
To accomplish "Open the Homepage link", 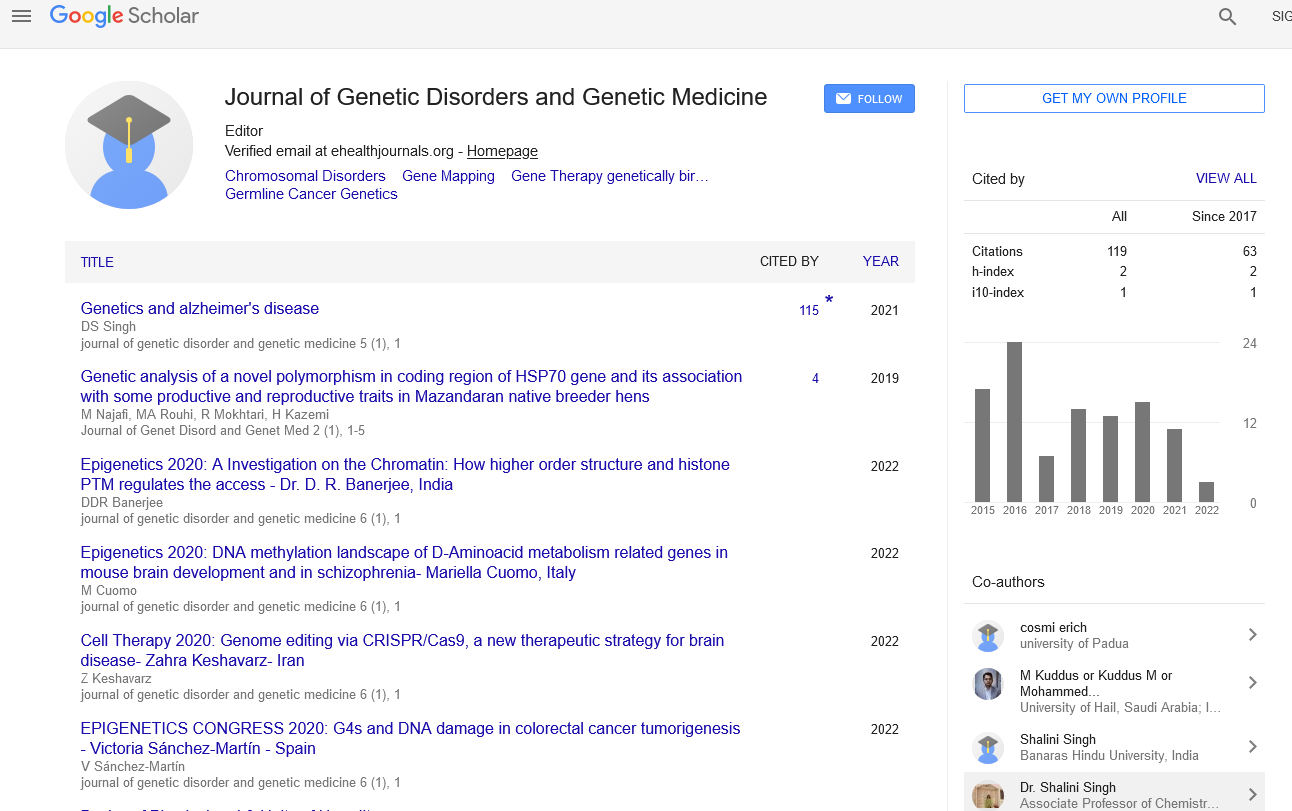I will coord(502,151).
